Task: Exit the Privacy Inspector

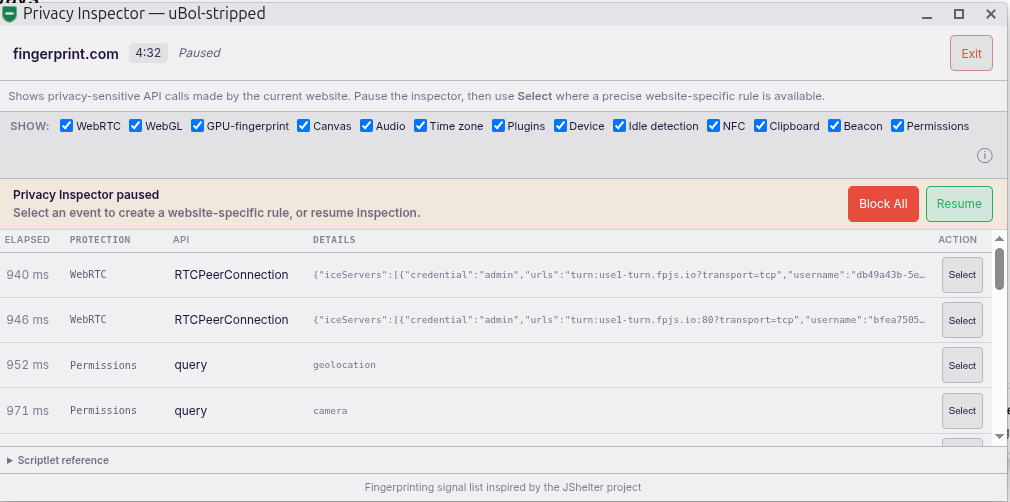Action: coord(971,53)
